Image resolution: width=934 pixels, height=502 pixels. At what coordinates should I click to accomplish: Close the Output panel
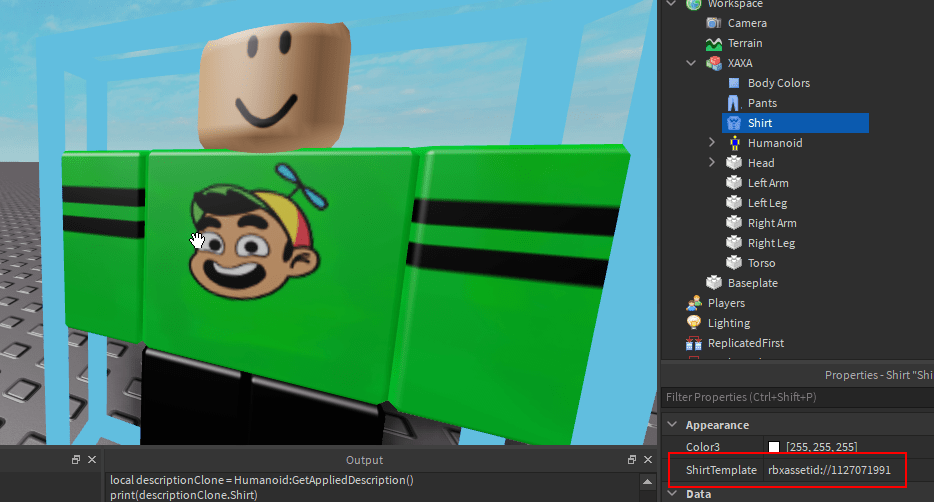648,460
